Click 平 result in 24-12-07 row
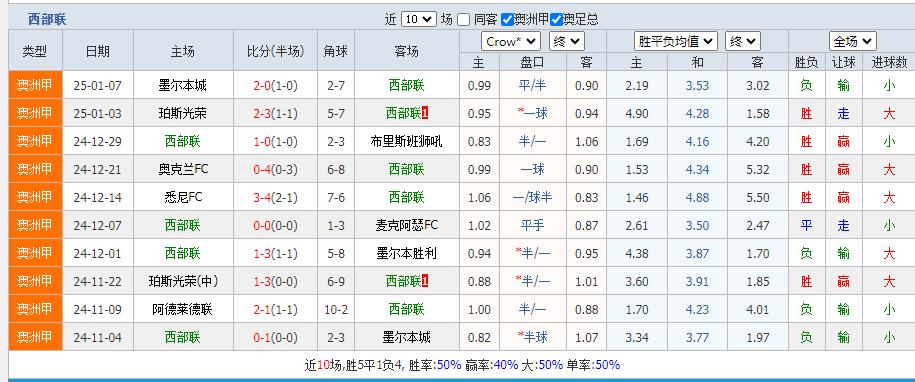Screen dimensions: 915x382 tap(806, 226)
